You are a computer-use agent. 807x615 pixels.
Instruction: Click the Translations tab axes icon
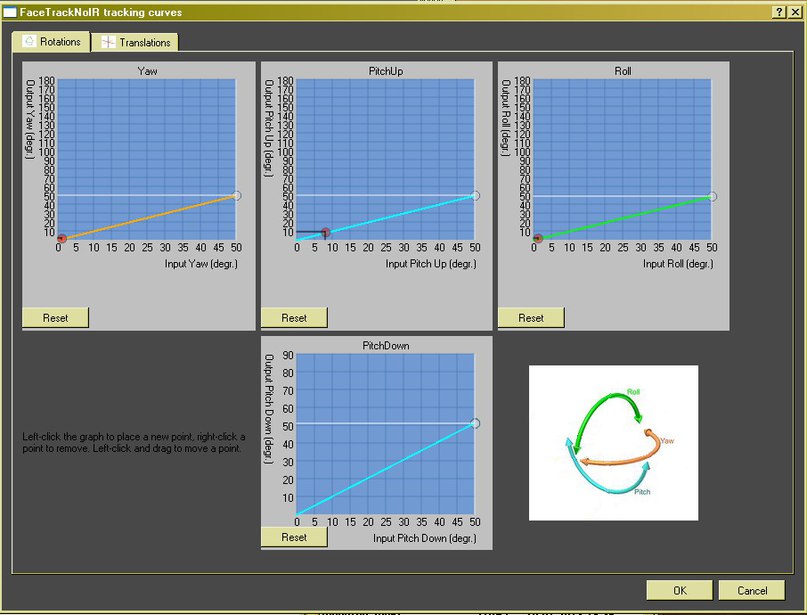[x=108, y=42]
